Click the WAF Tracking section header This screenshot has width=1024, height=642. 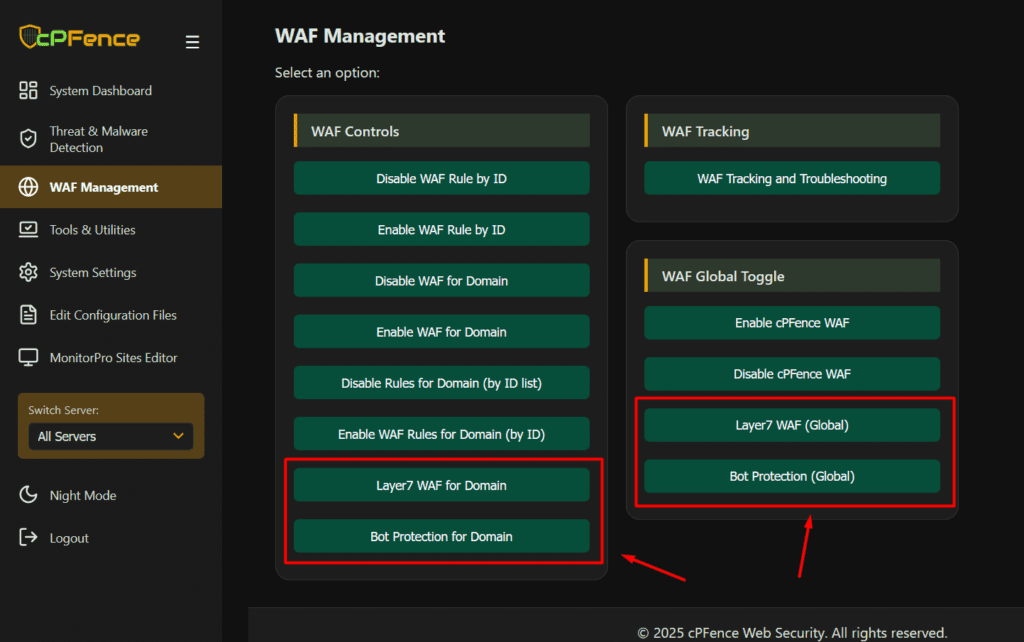coord(792,131)
